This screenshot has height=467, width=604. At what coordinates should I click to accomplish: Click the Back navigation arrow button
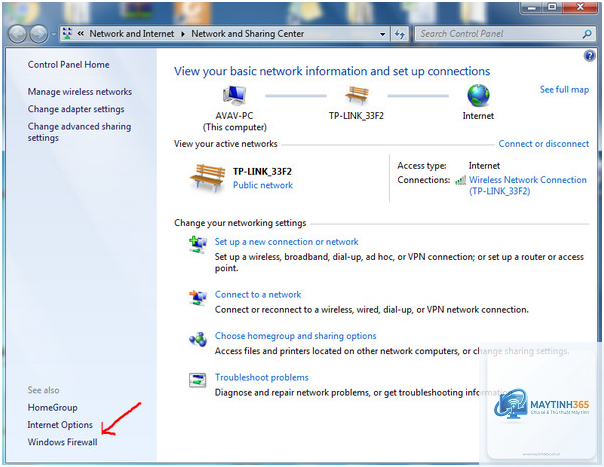[17, 34]
